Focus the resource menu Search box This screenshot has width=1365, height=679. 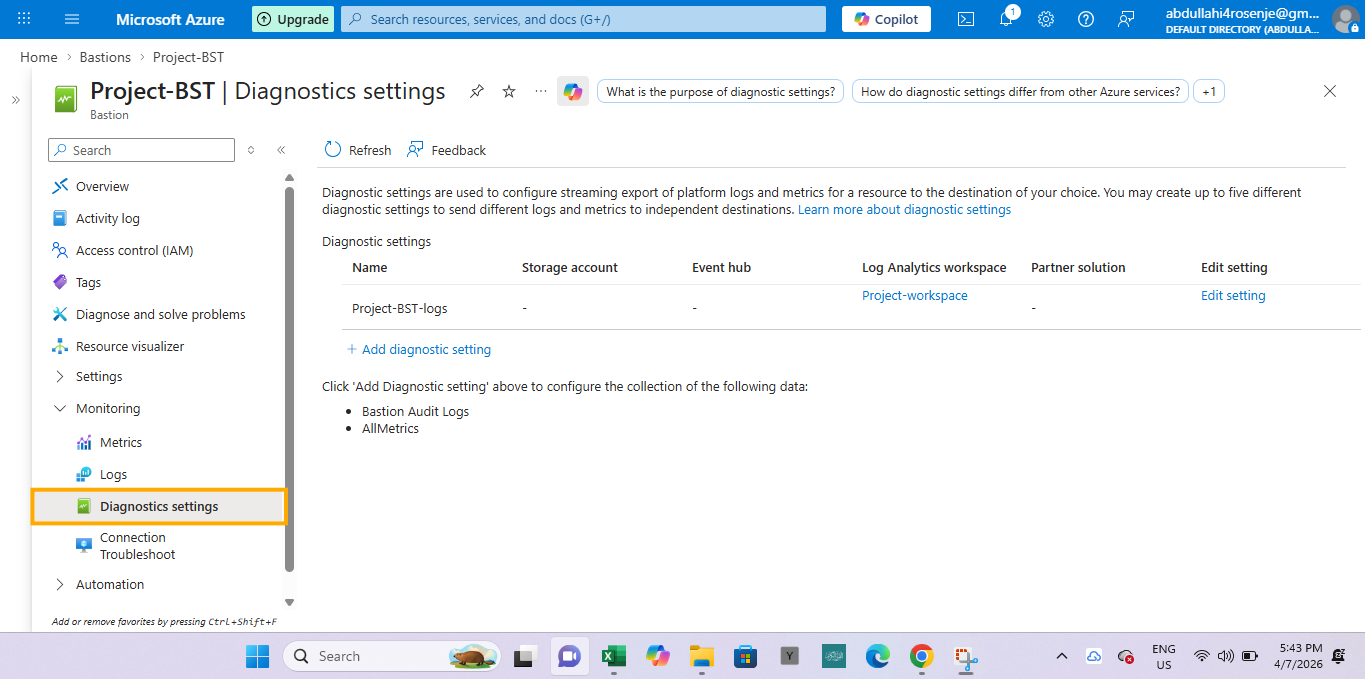[141, 150]
